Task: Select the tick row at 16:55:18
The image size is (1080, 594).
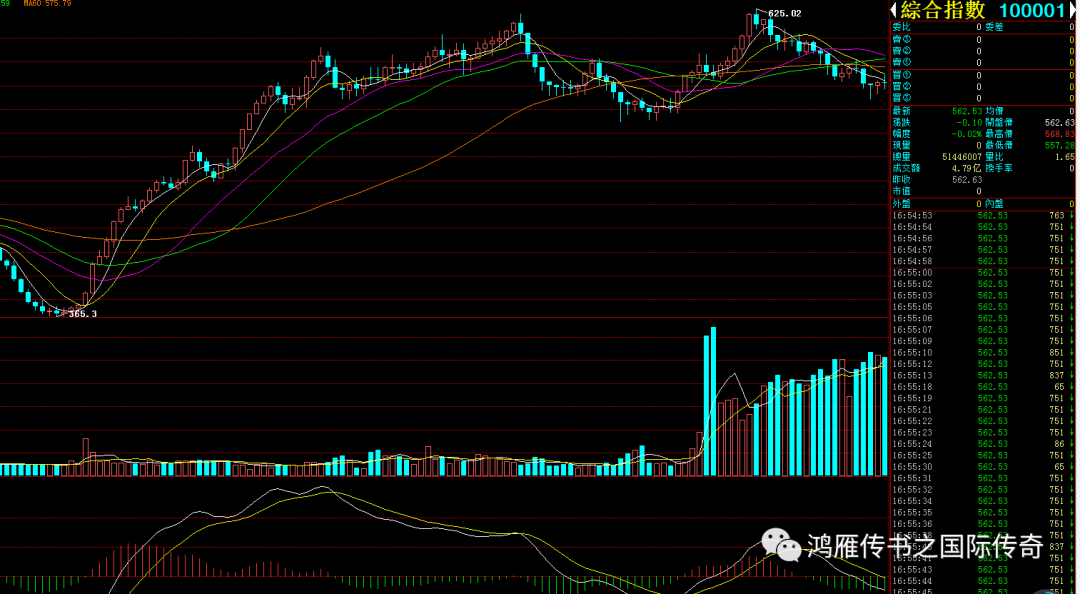Action: pos(983,387)
